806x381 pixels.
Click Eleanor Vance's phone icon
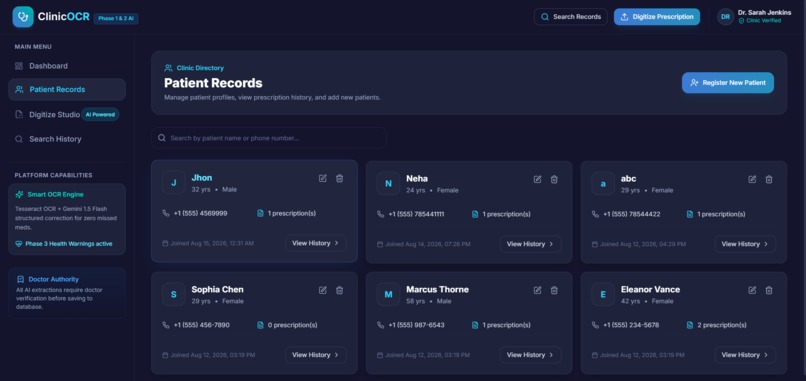[595, 325]
